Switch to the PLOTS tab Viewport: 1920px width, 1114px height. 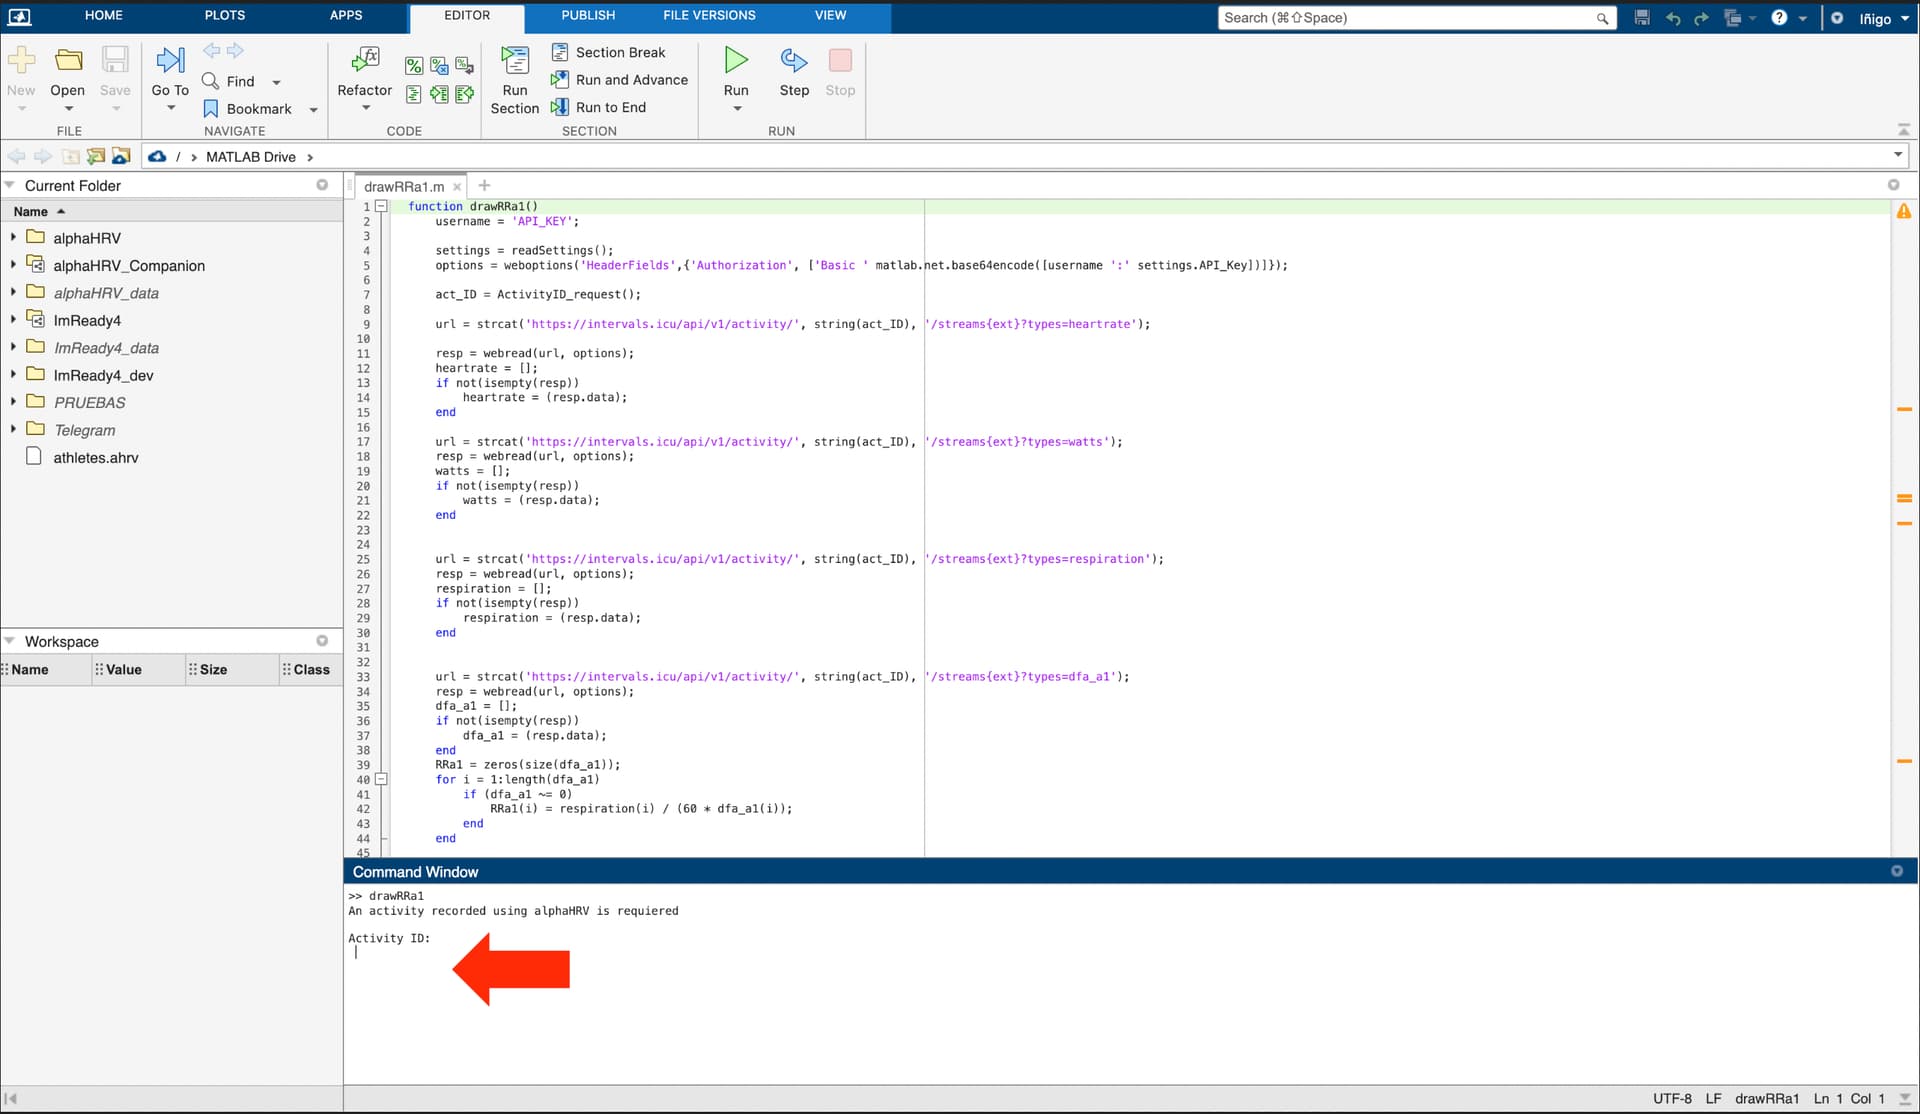coord(225,15)
